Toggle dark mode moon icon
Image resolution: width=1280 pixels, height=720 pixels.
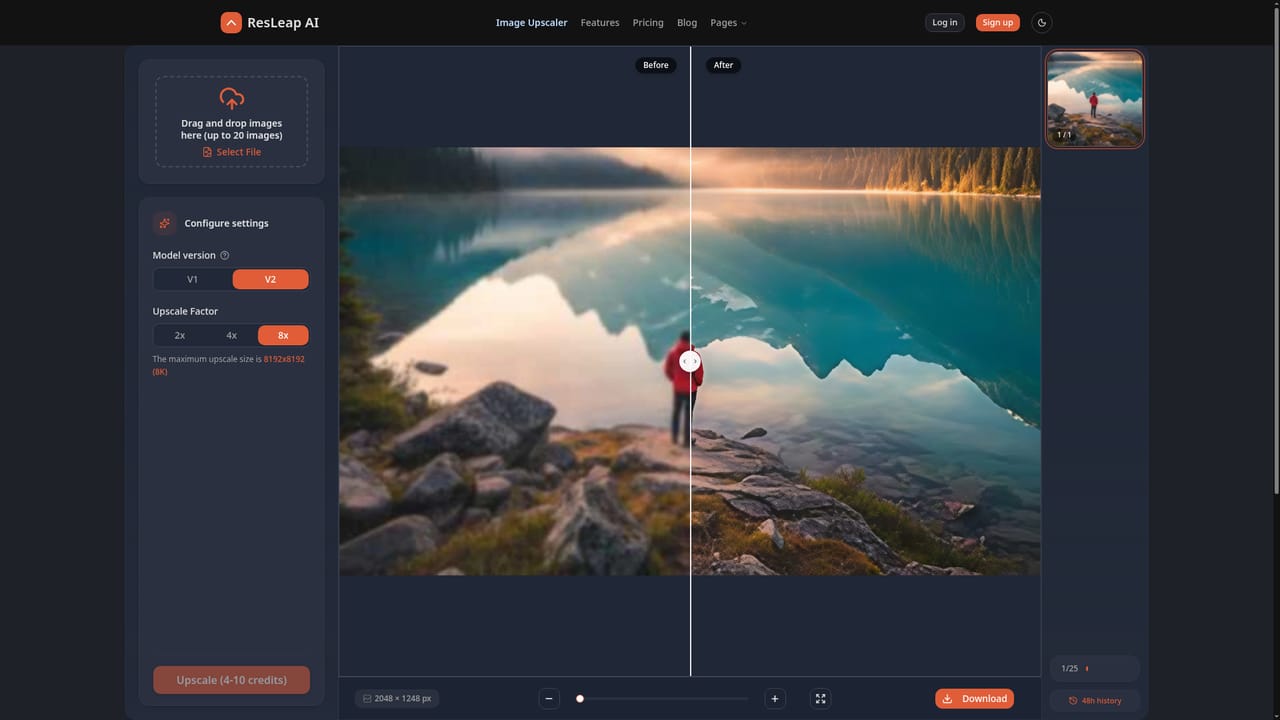point(1041,22)
